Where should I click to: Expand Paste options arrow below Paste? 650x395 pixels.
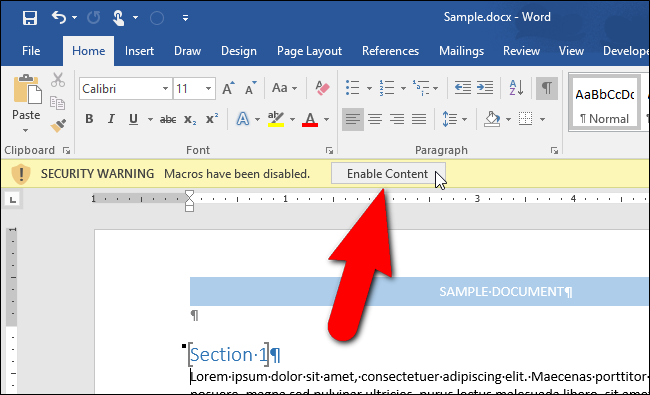(26, 130)
